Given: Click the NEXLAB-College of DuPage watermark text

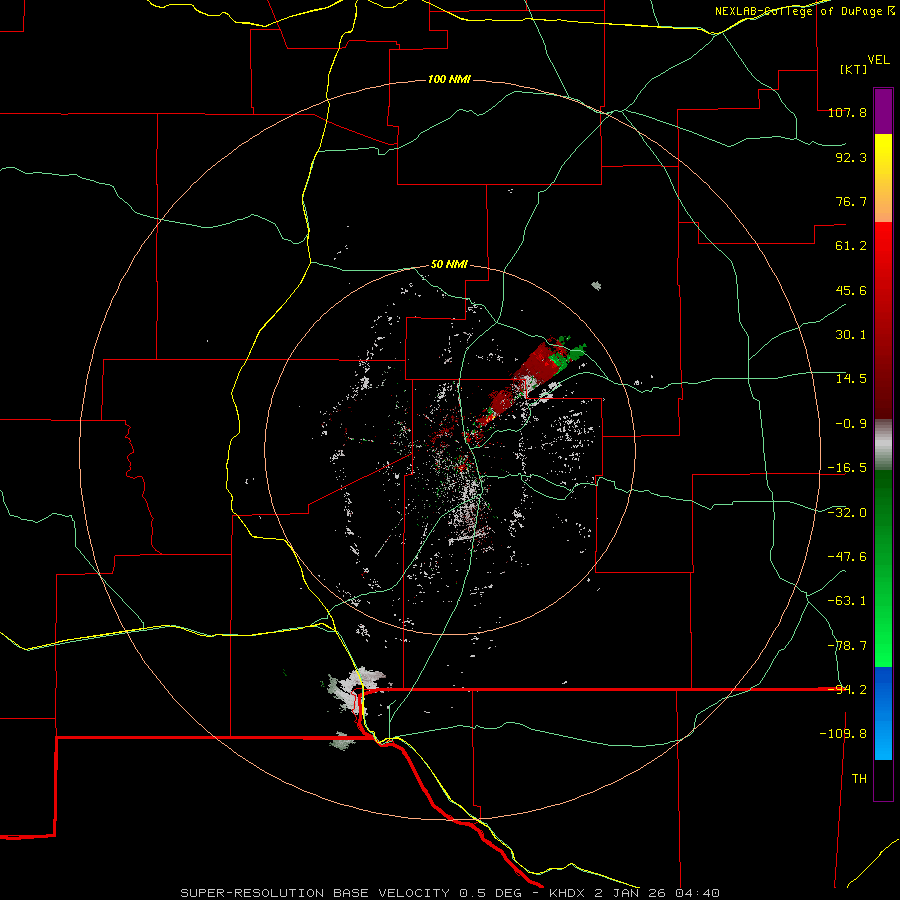Looking at the screenshot, I should [x=804, y=11].
